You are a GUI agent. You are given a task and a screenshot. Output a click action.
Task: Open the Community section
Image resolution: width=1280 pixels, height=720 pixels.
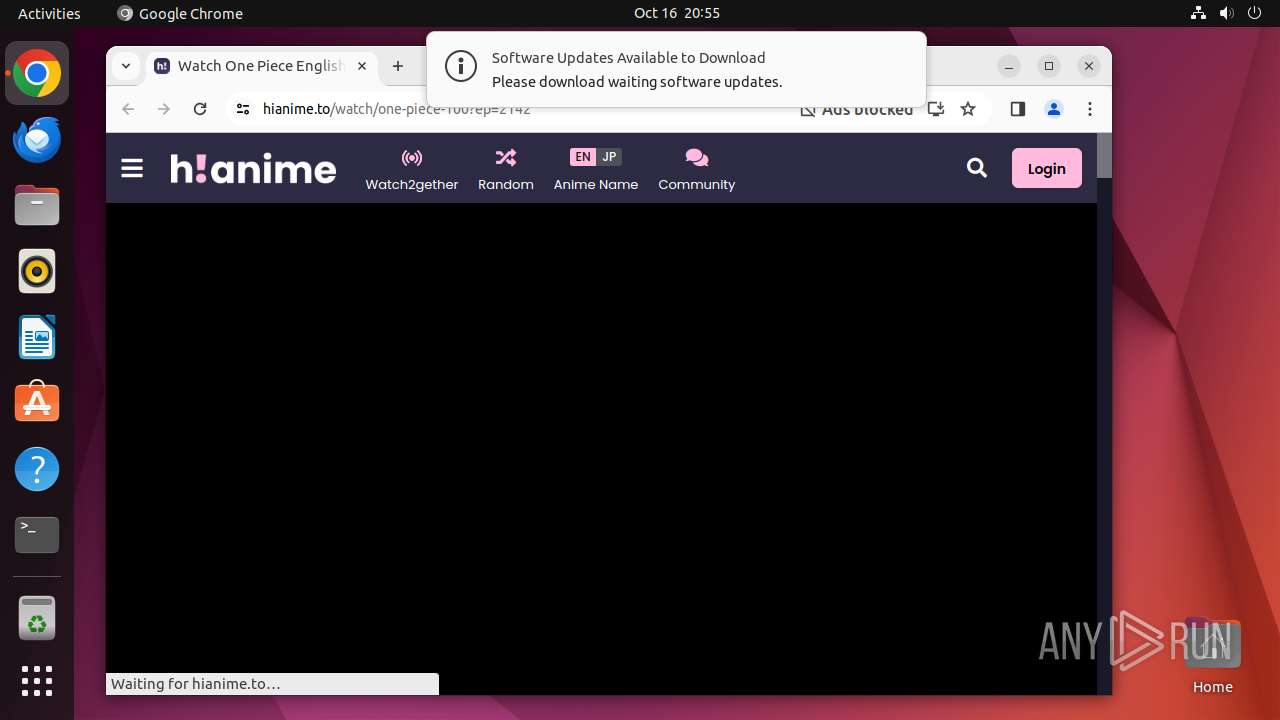pos(696,169)
